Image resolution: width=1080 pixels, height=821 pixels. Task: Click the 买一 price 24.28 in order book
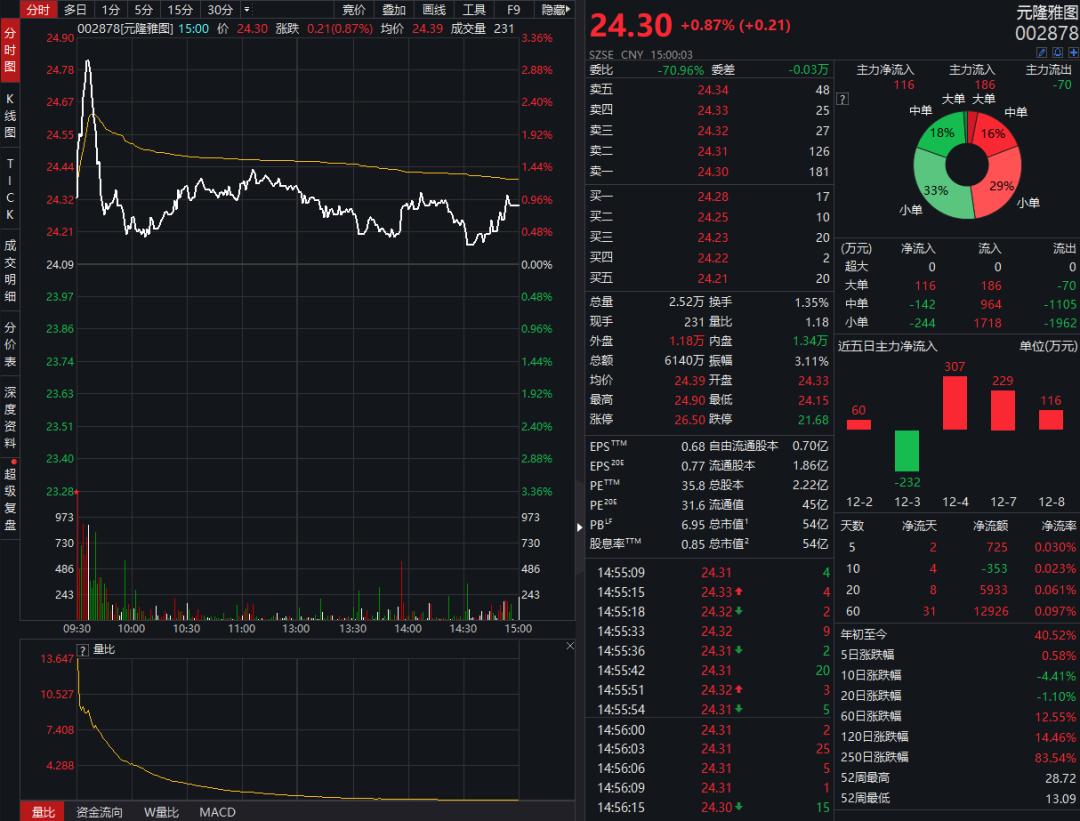[x=713, y=197]
